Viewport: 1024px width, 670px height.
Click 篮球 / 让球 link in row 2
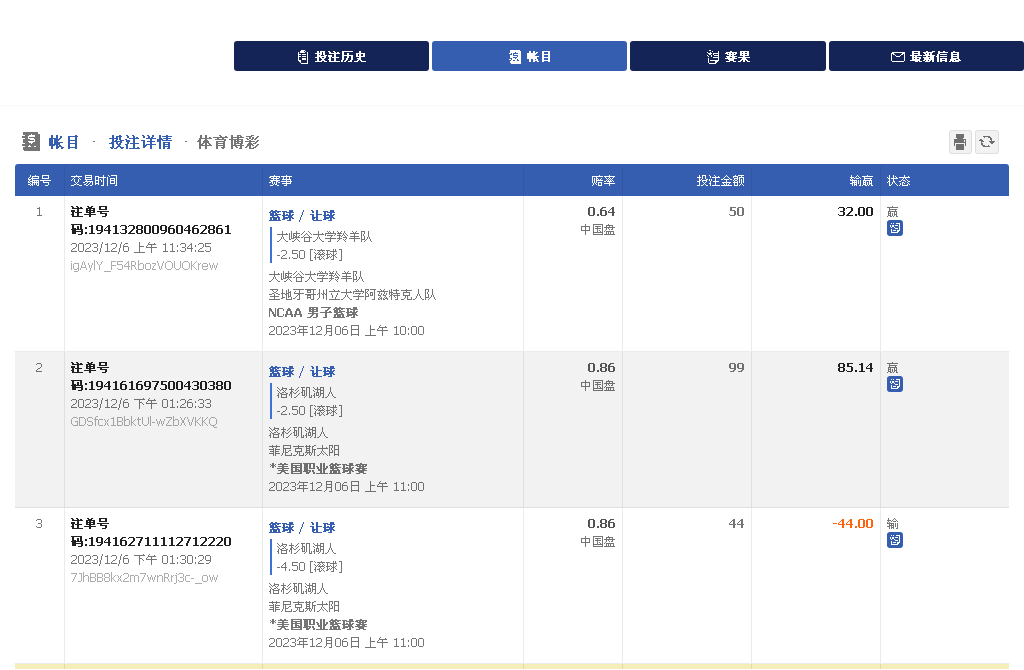pos(302,372)
